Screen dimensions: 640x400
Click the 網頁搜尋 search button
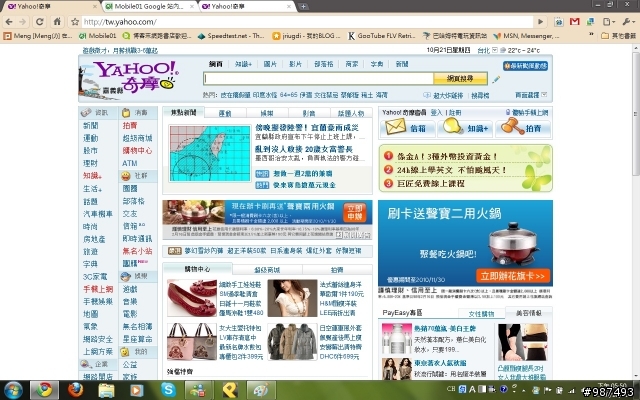pyautogui.click(x=460, y=78)
